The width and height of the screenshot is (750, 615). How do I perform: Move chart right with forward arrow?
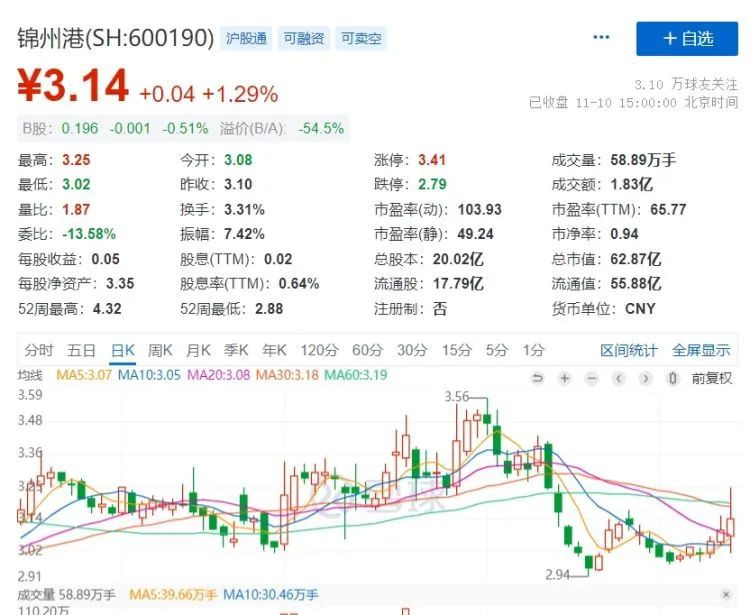point(646,379)
